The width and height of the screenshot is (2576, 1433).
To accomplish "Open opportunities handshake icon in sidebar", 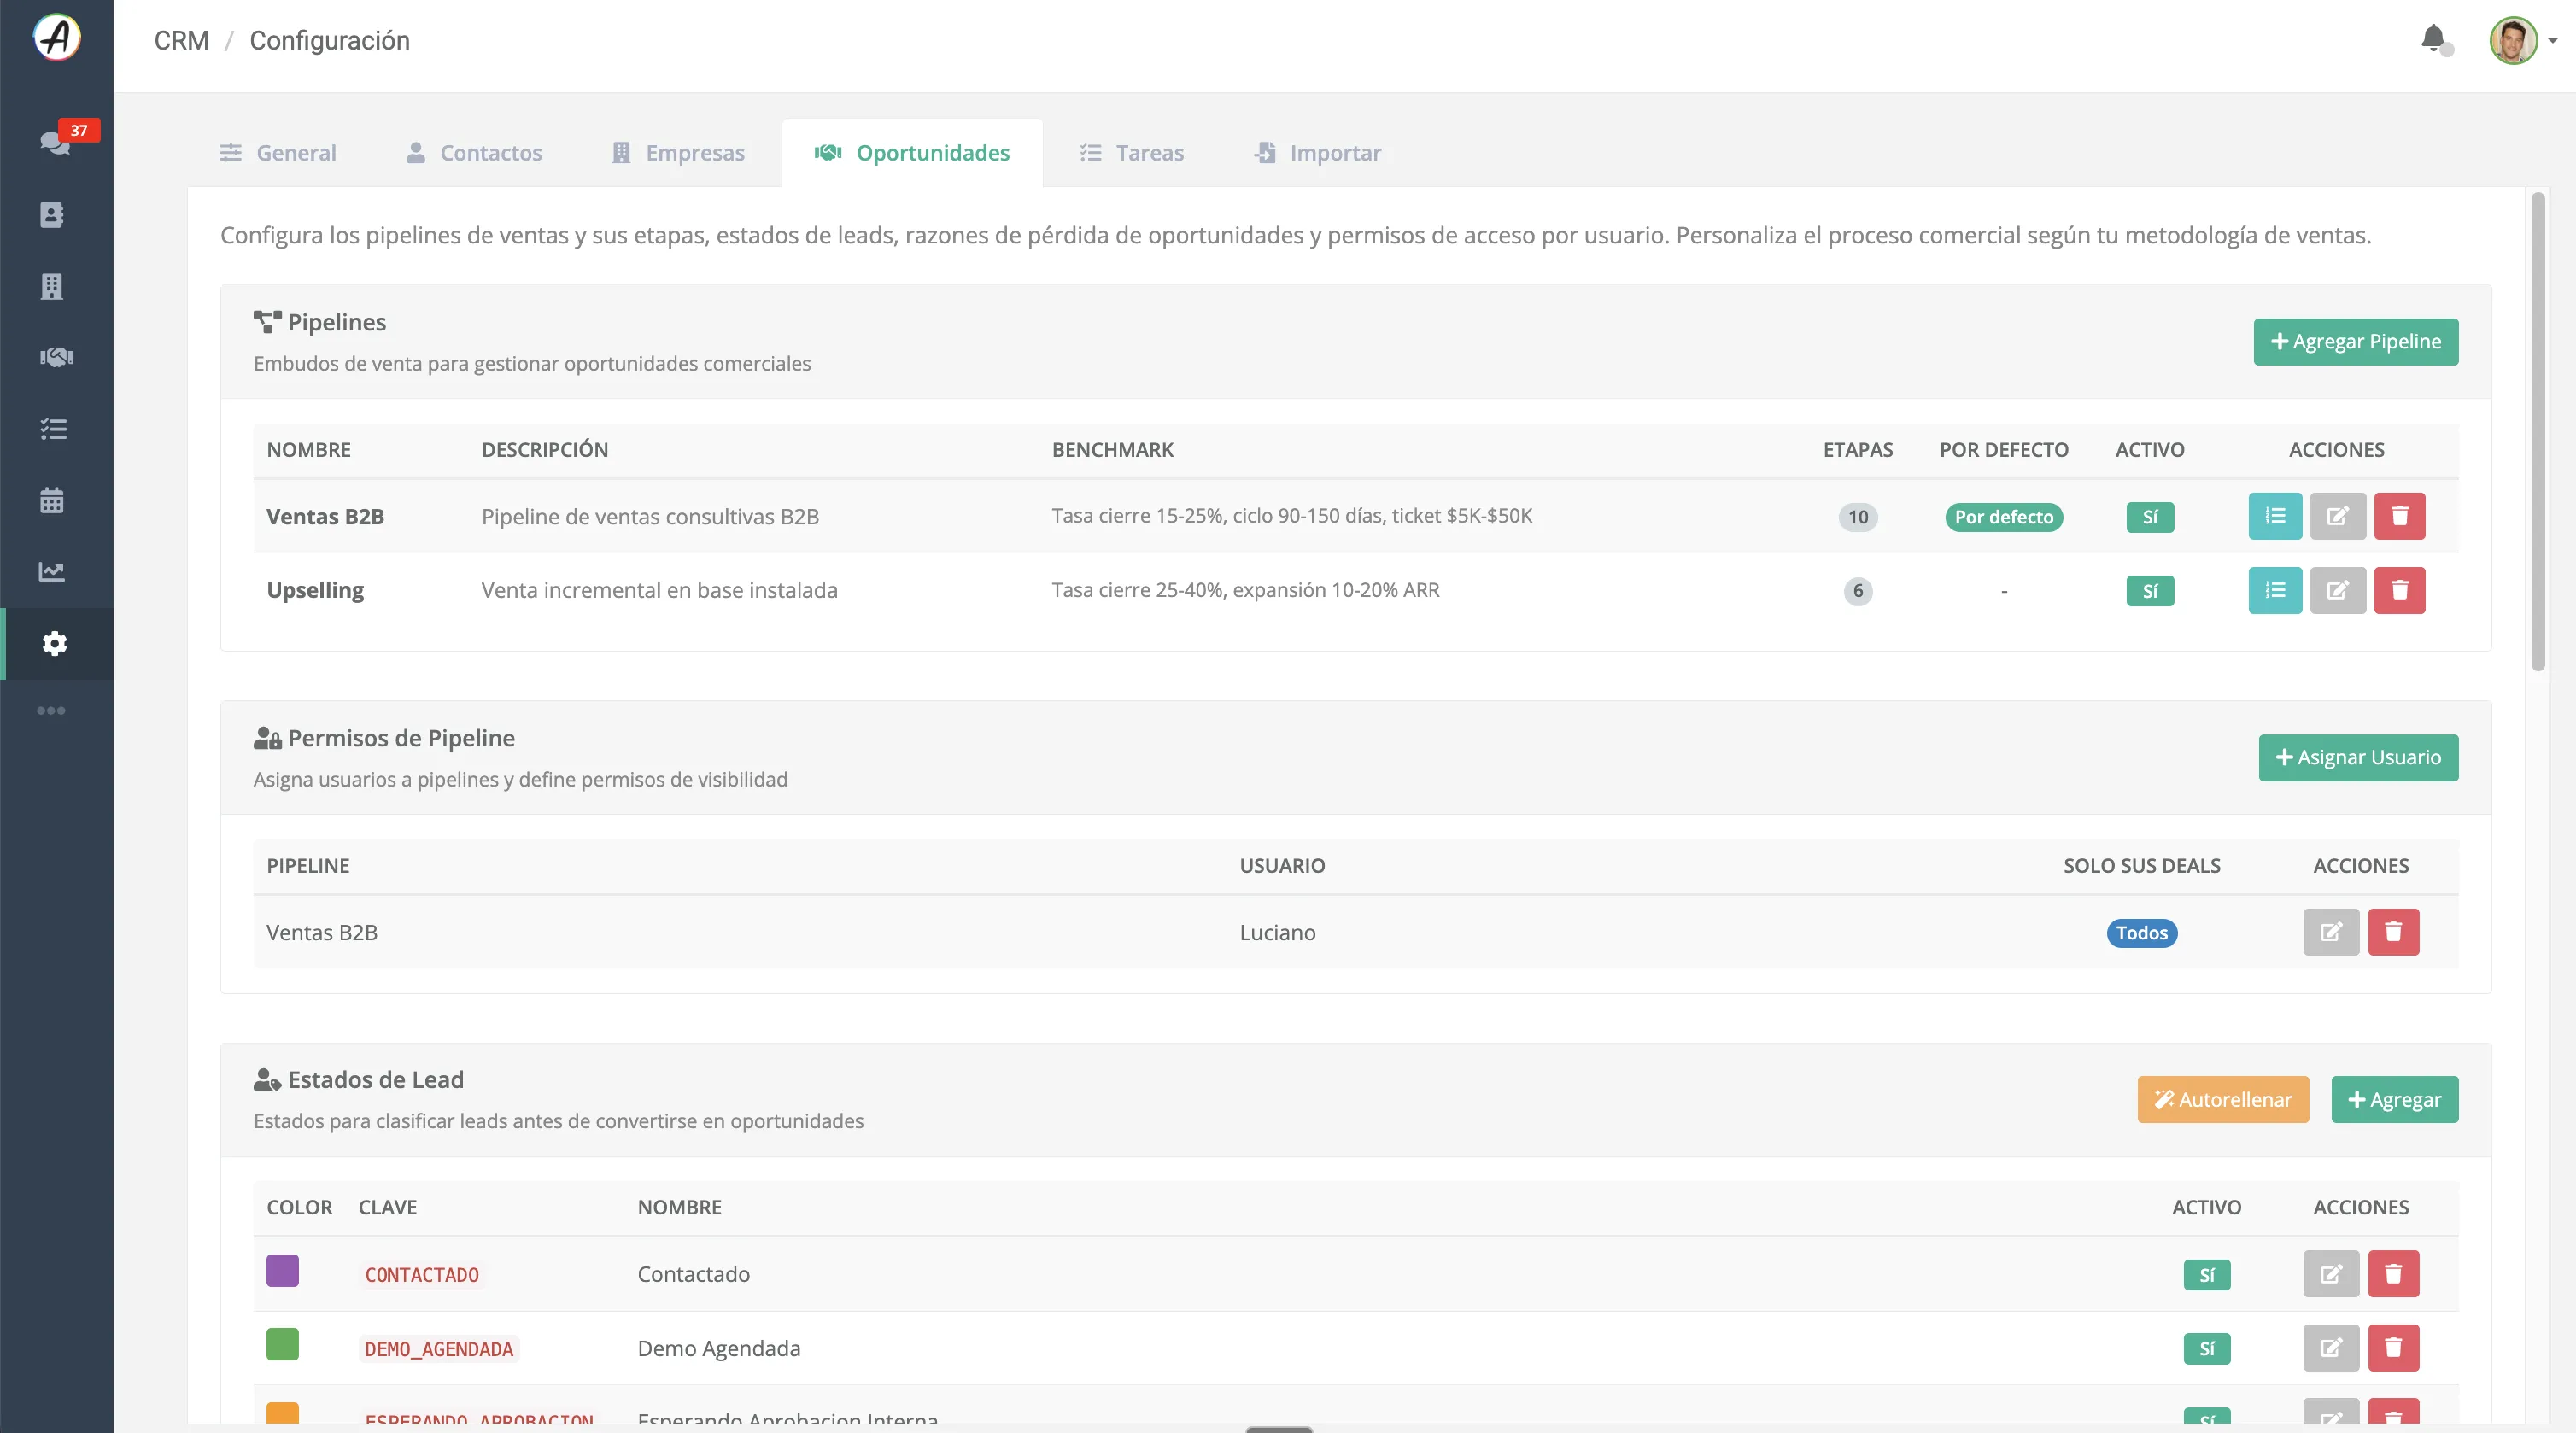I will click(x=56, y=357).
